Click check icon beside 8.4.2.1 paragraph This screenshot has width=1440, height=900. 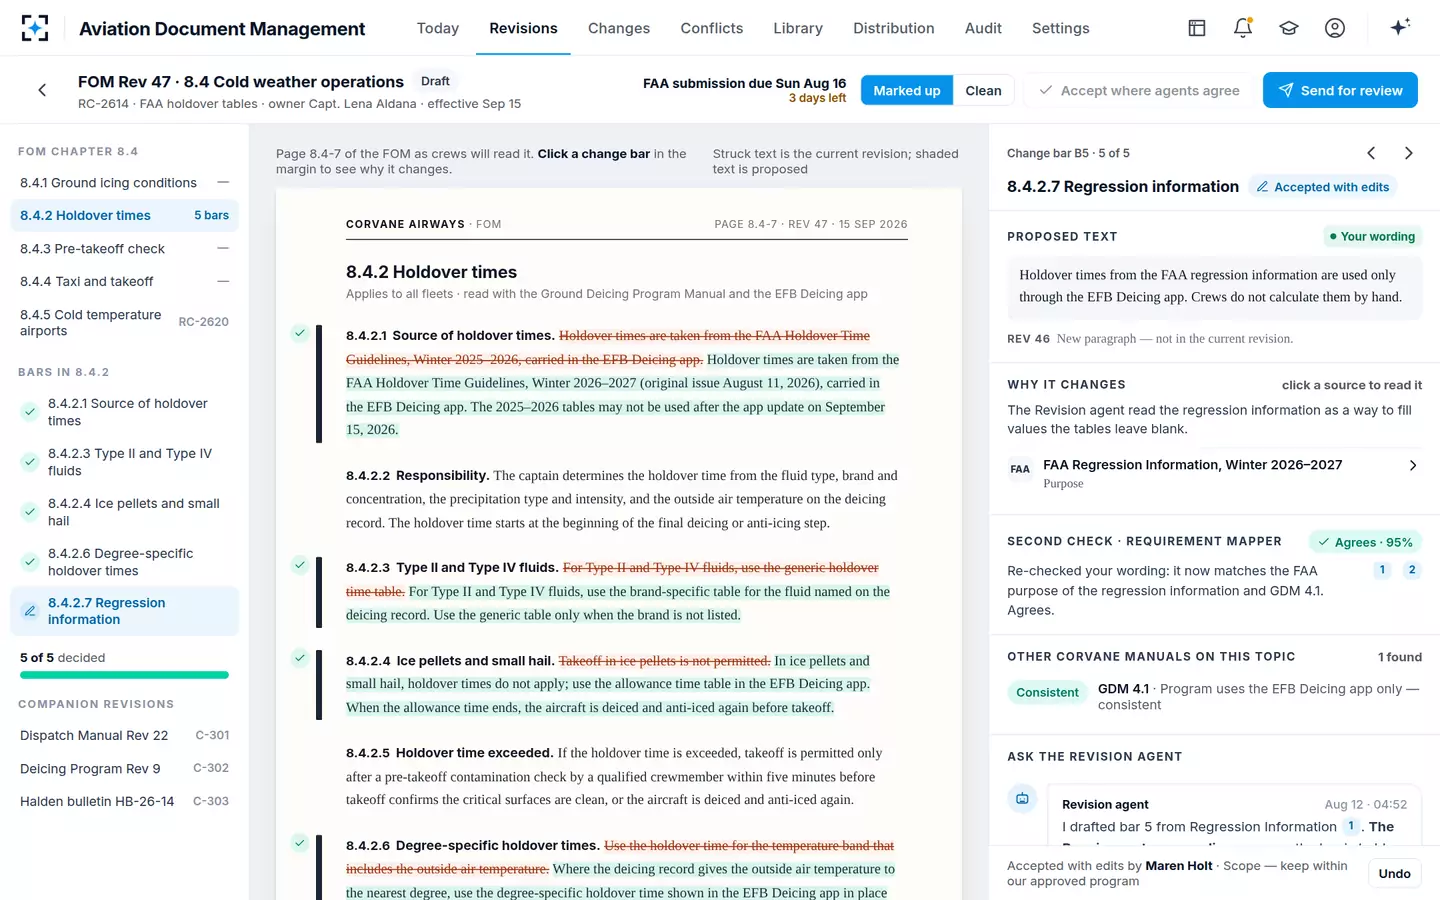coord(299,333)
